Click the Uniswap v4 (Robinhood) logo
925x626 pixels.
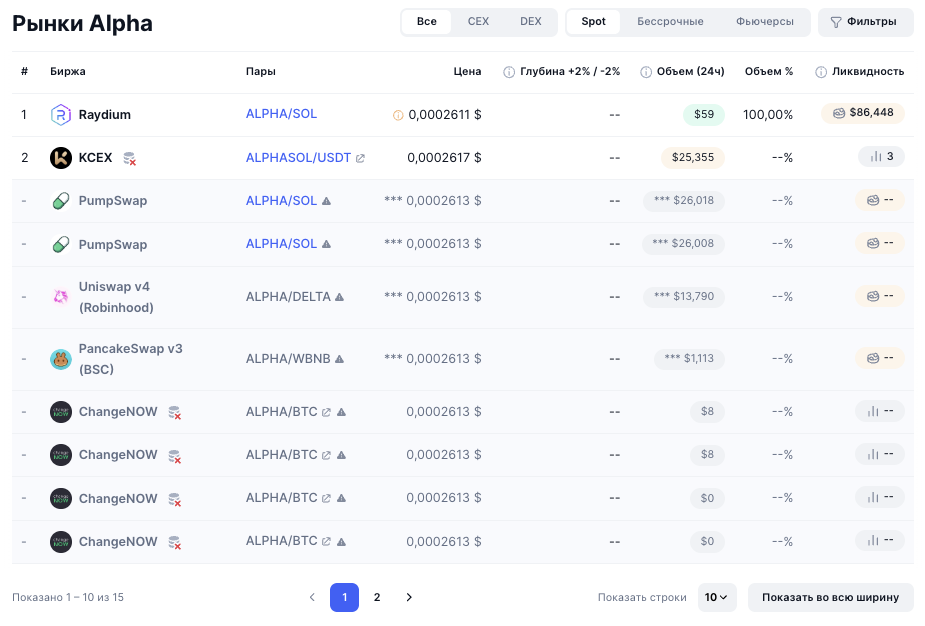coord(61,297)
